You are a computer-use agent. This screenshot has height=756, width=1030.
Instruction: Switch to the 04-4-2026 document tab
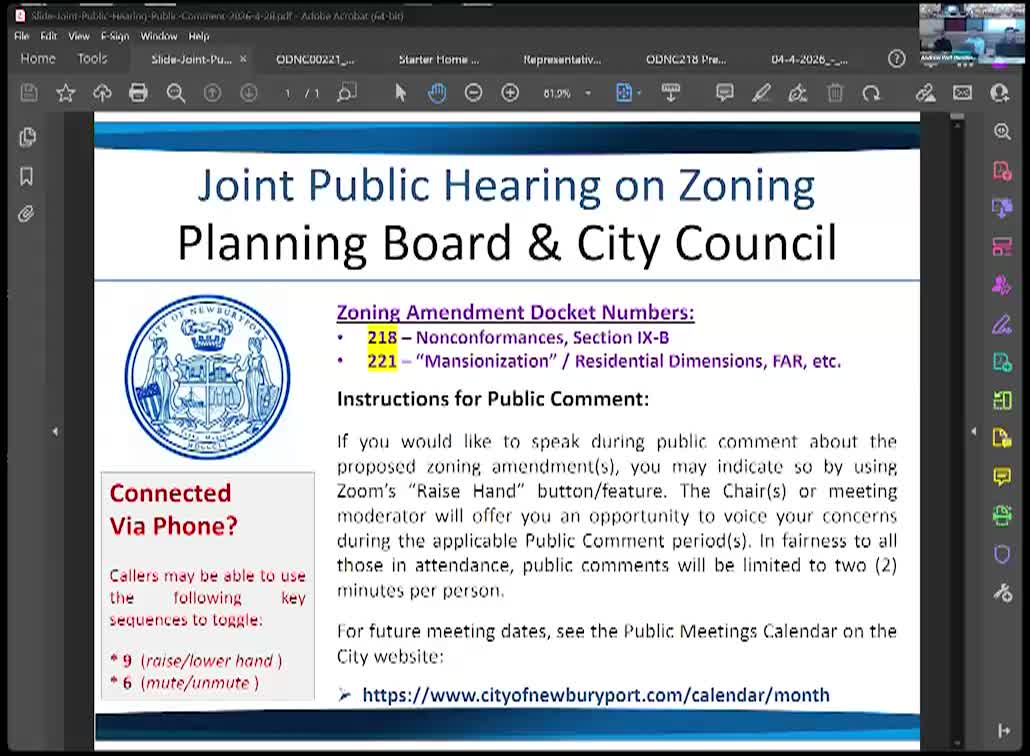(x=809, y=59)
